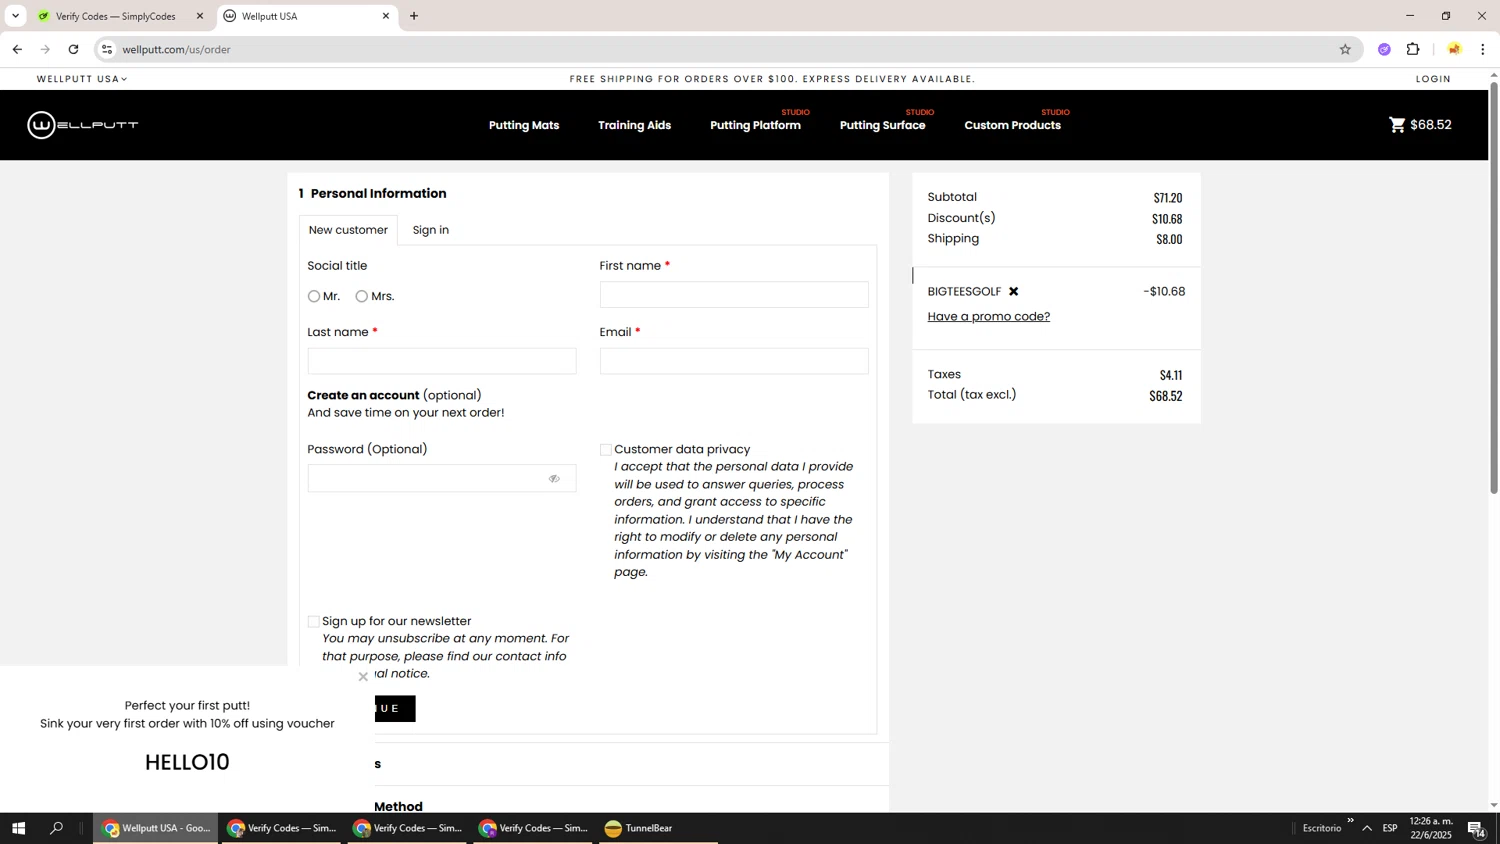Select the New customer tab

(x=348, y=230)
